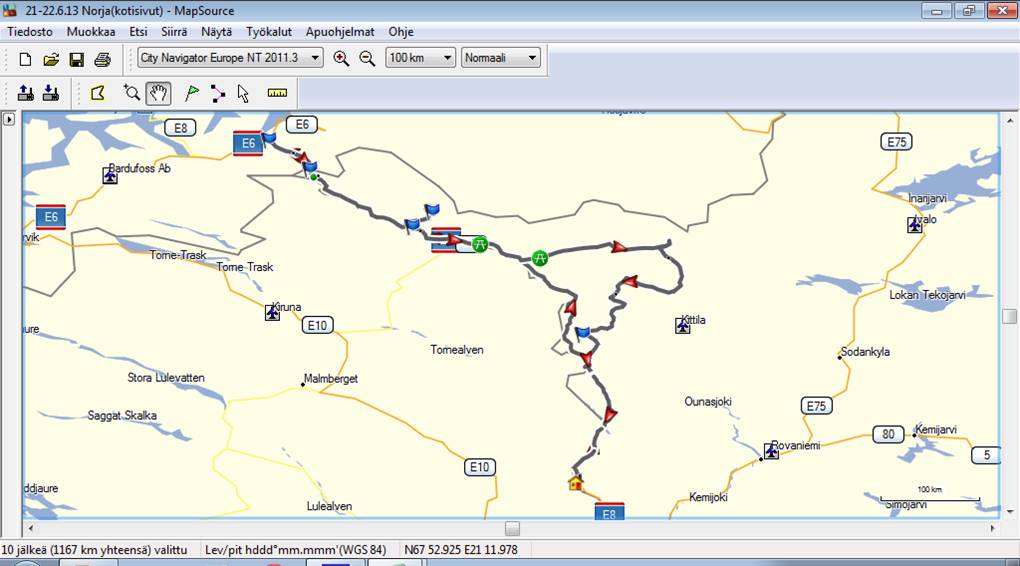Click the Kittila airport icon
1020x566 pixels.
(x=682, y=325)
